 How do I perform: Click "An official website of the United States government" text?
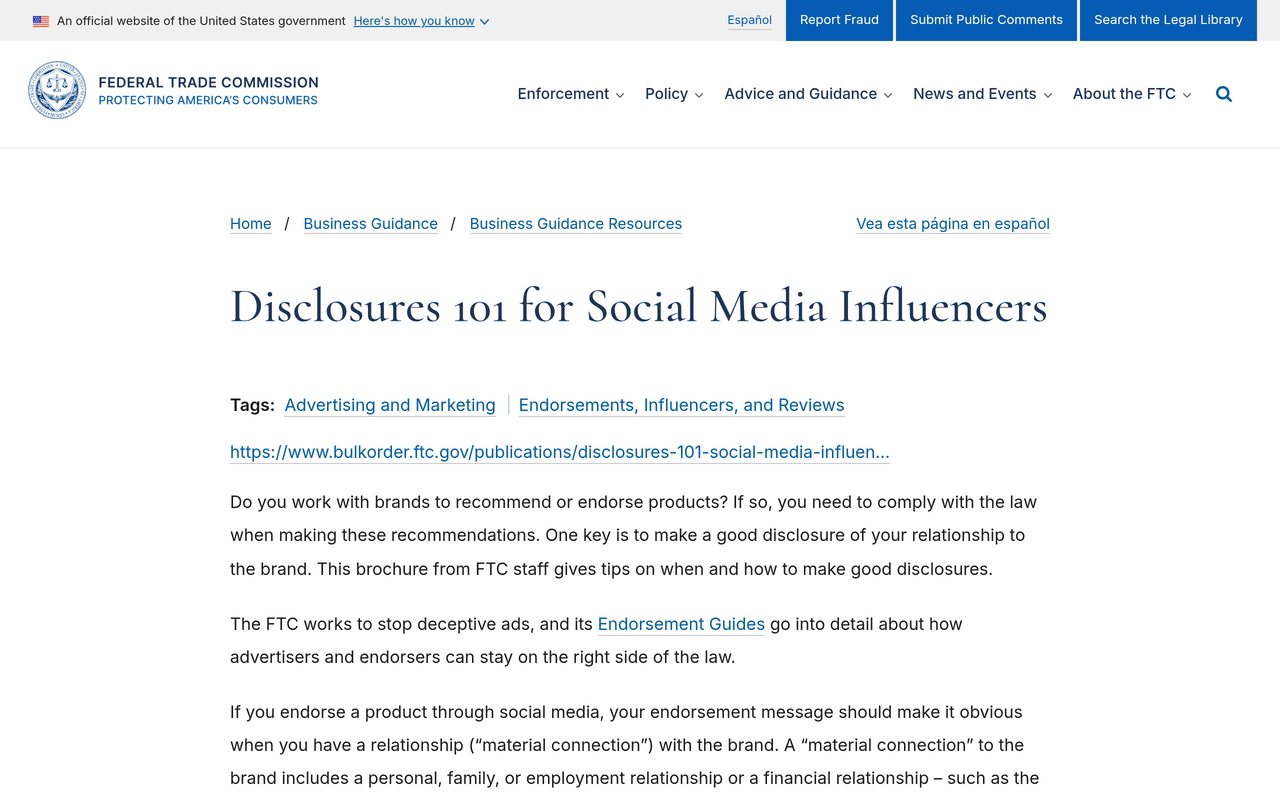pyautogui.click(x=201, y=21)
